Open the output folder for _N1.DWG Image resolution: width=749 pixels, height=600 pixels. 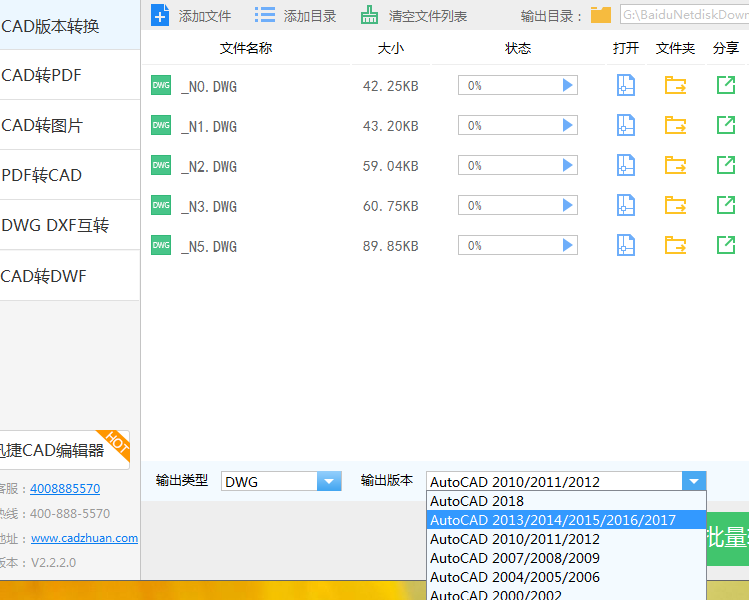(675, 126)
